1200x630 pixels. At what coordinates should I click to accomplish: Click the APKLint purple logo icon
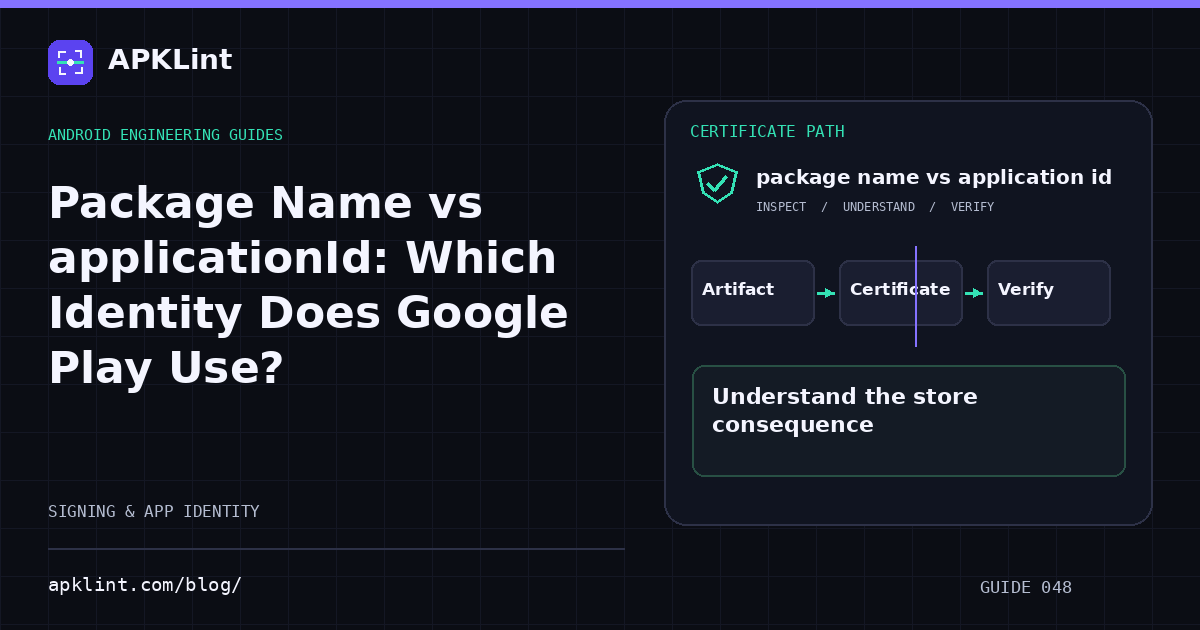(x=70, y=62)
